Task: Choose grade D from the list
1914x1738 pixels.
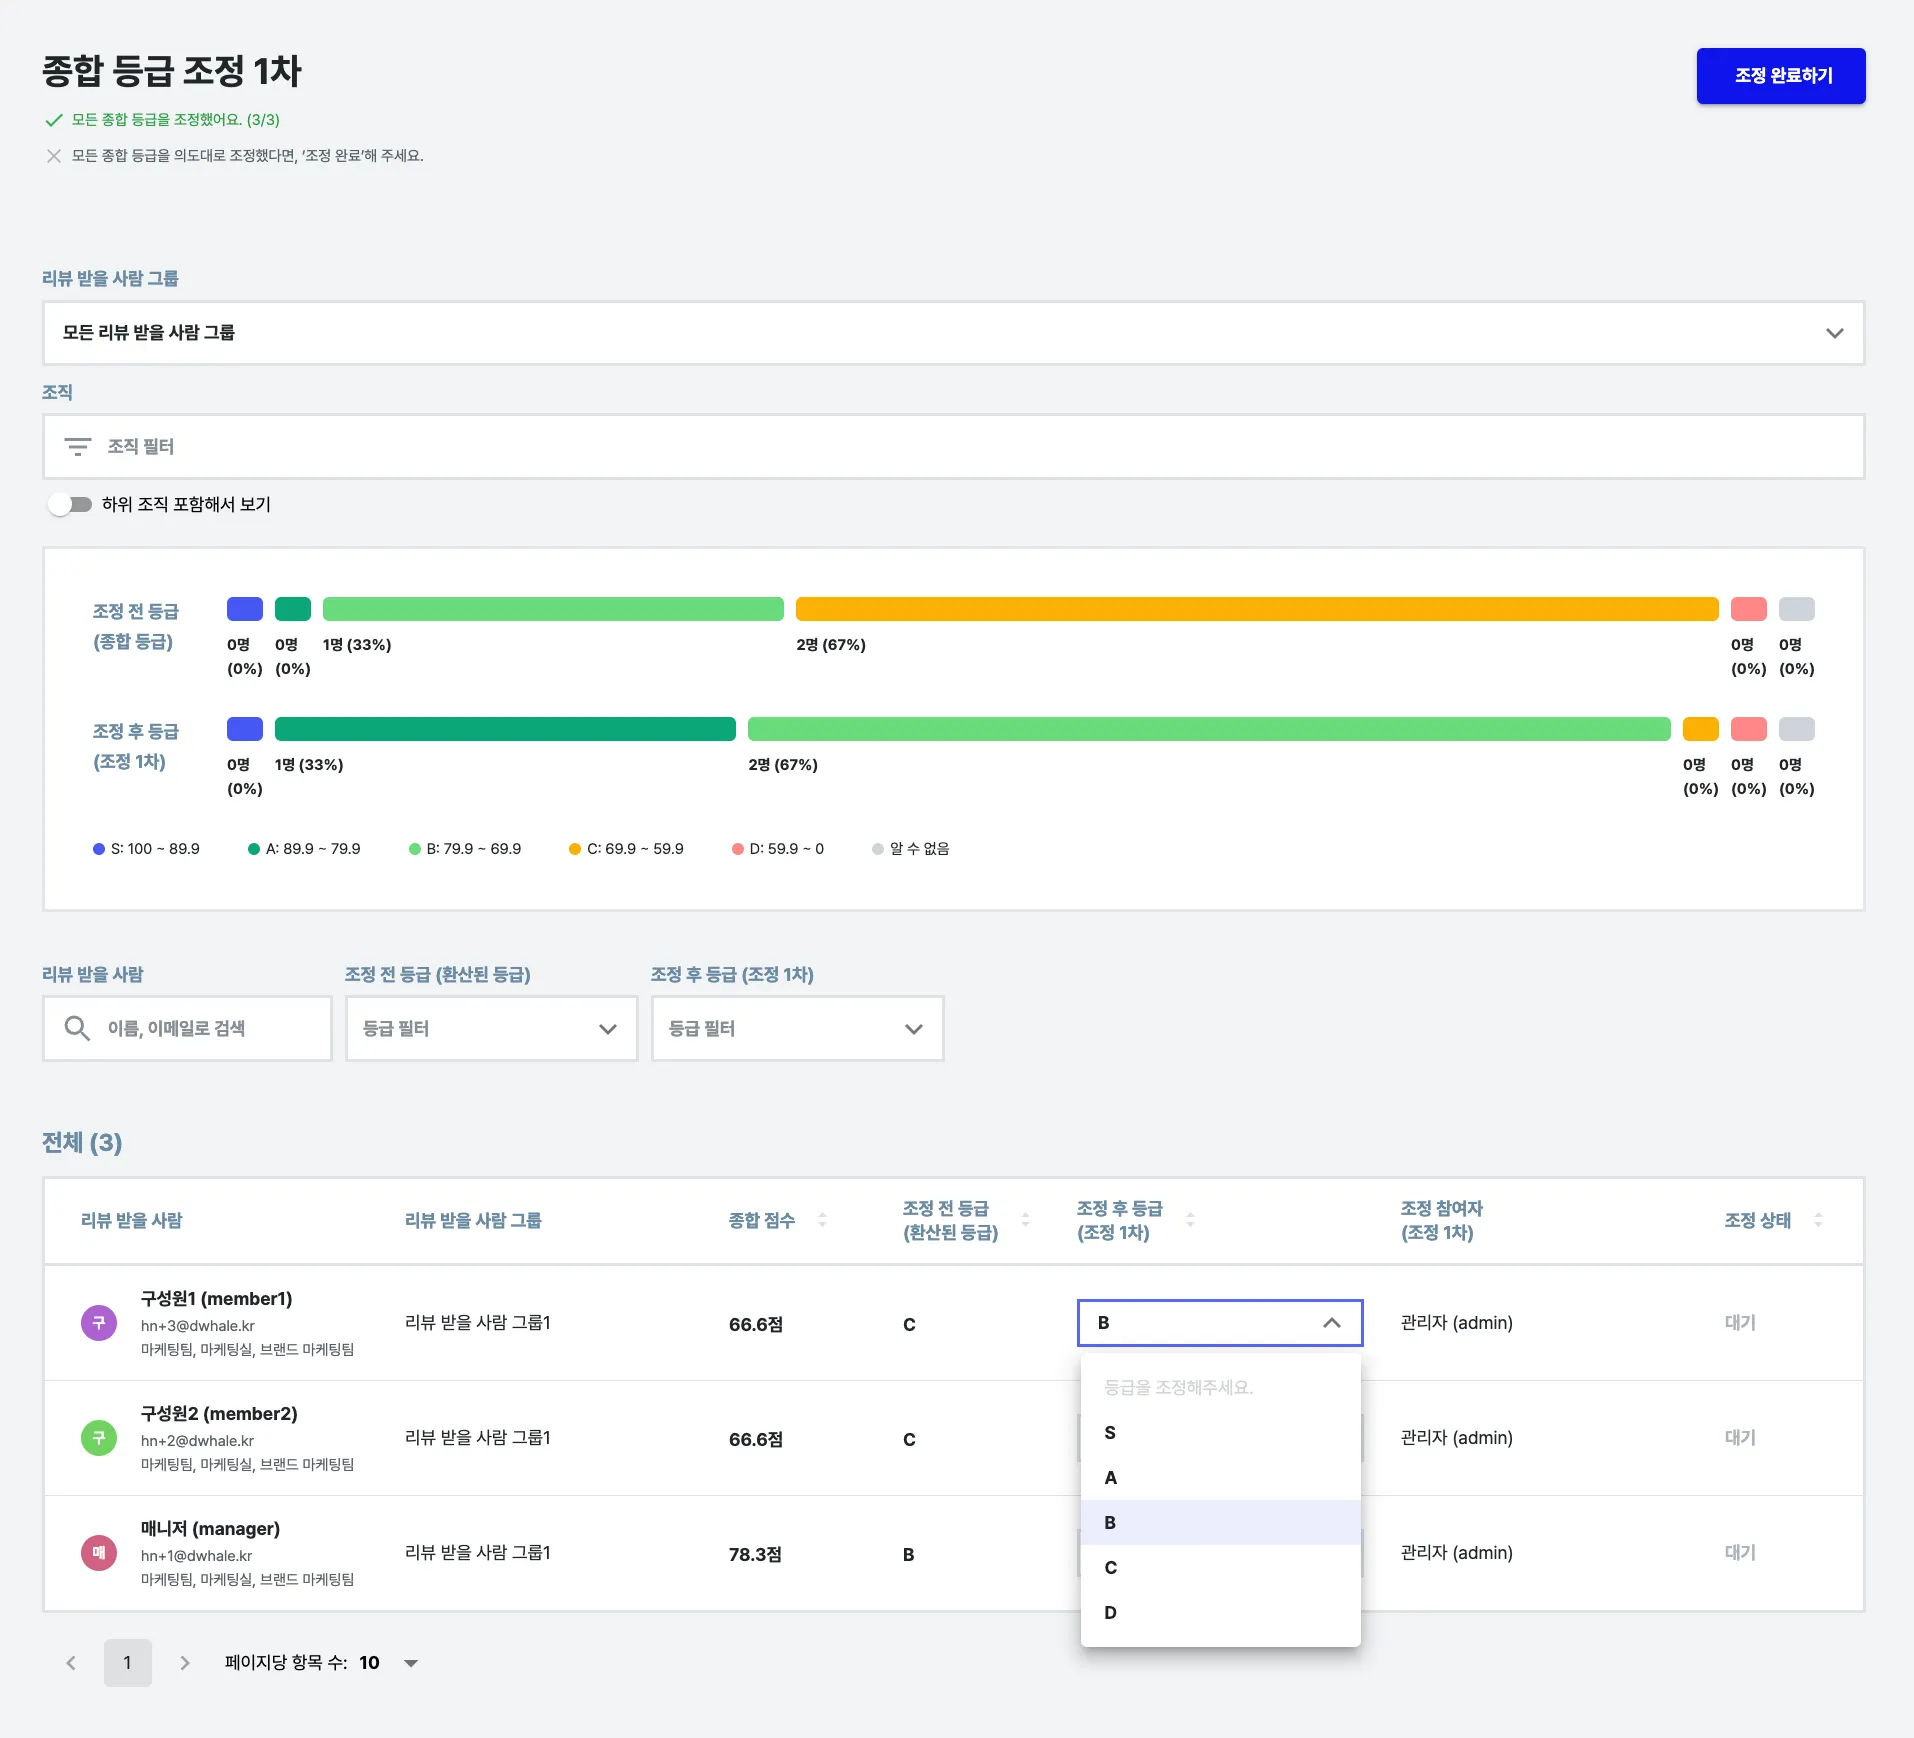Action: [1220, 1612]
